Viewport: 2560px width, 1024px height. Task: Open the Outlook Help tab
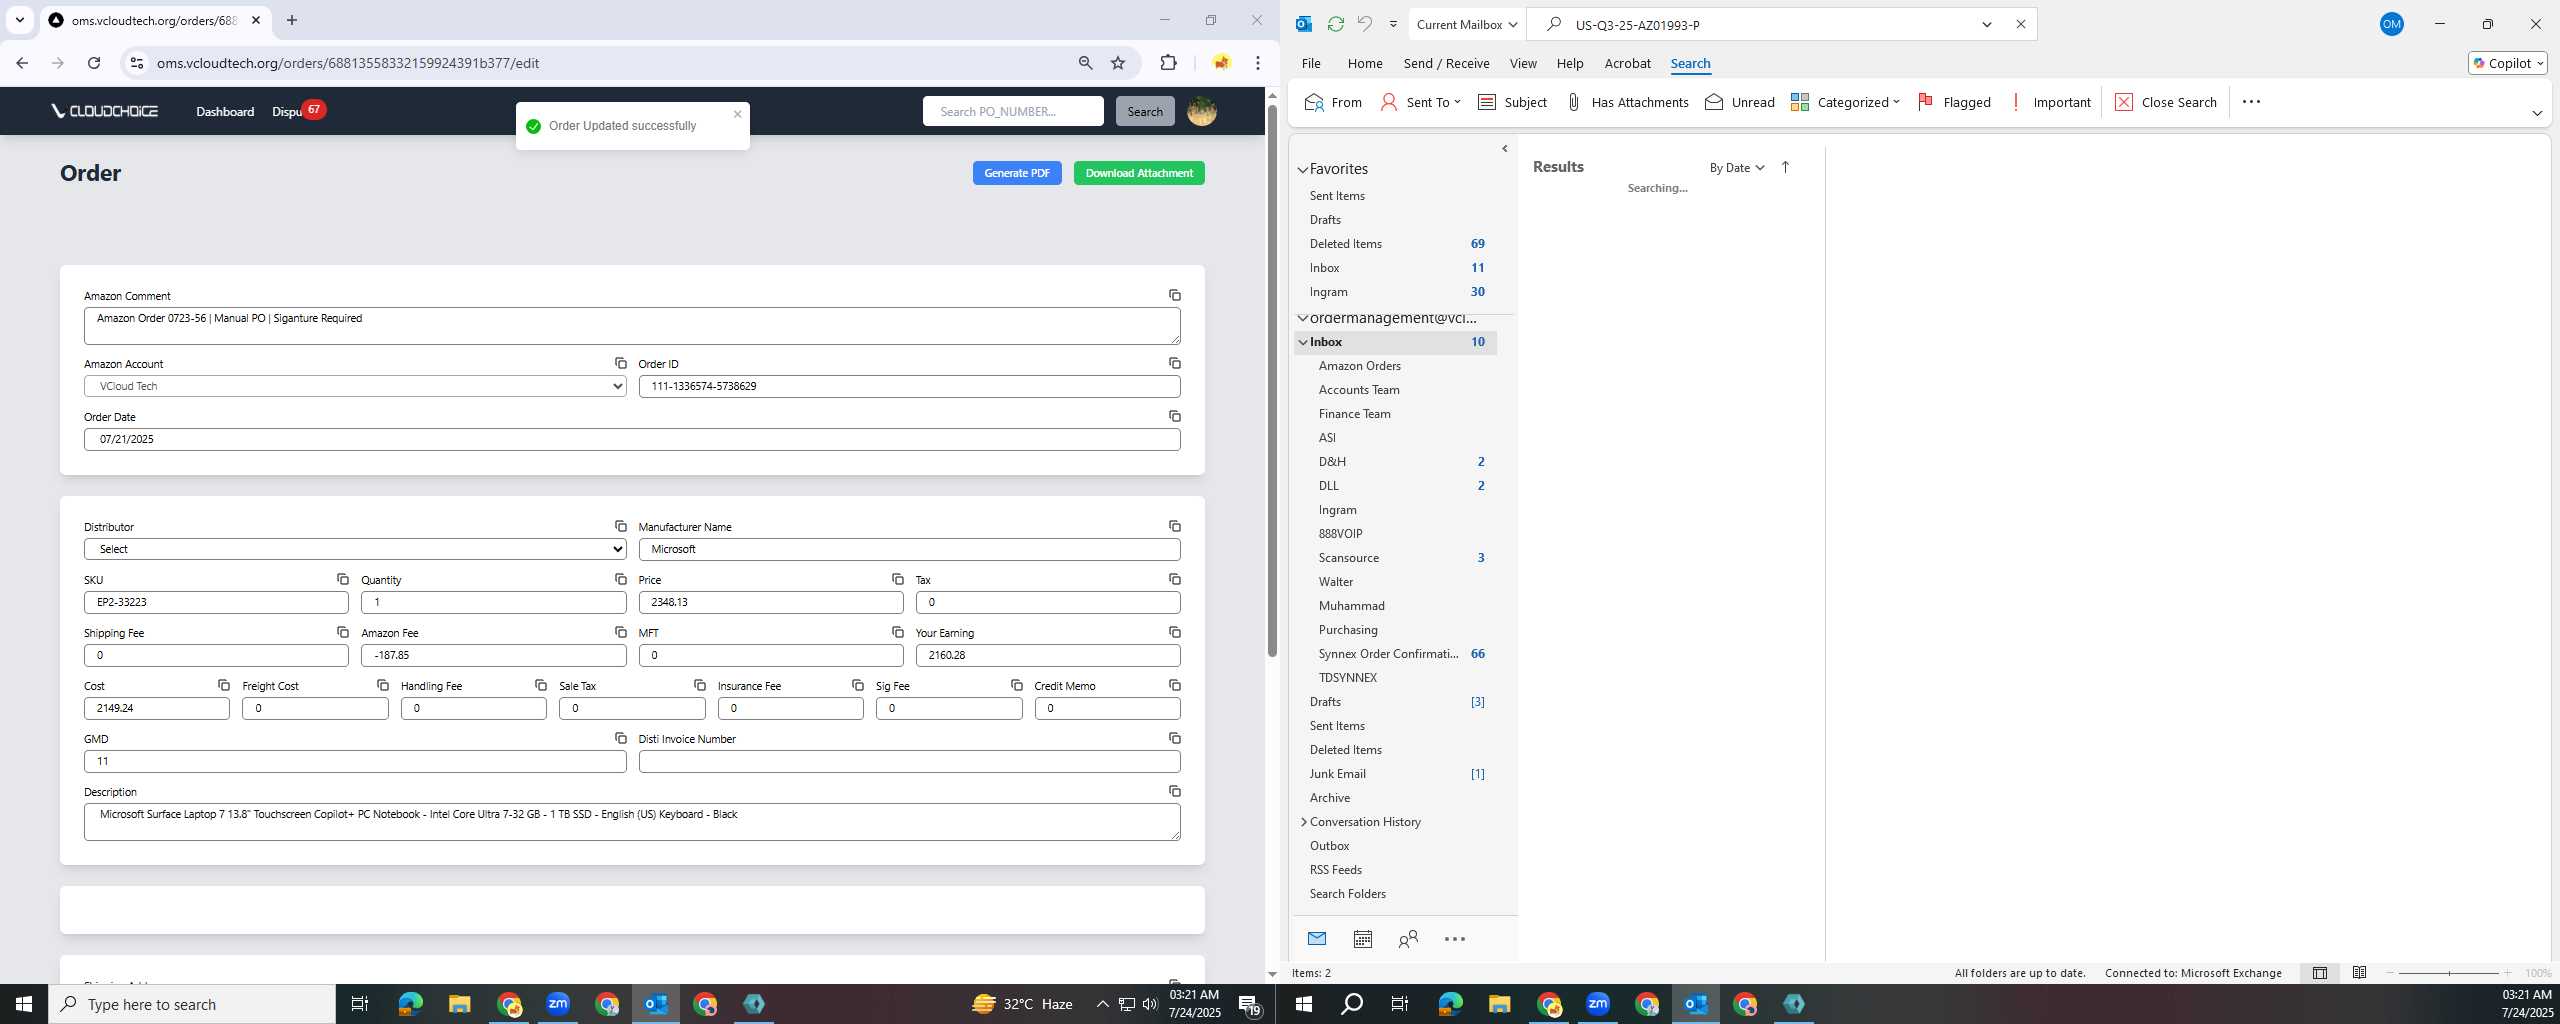click(x=1570, y=63)
